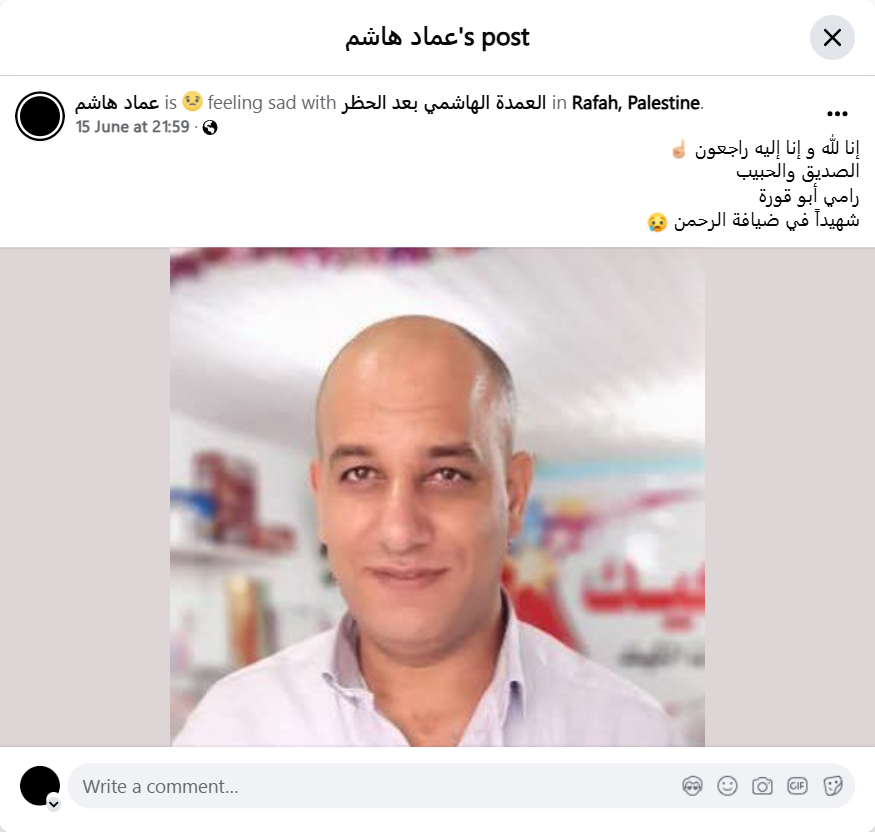Click the عماد هاشم's post dialog title
The image size is (875, 832).
pyautogui.click(x=438, y=37)
